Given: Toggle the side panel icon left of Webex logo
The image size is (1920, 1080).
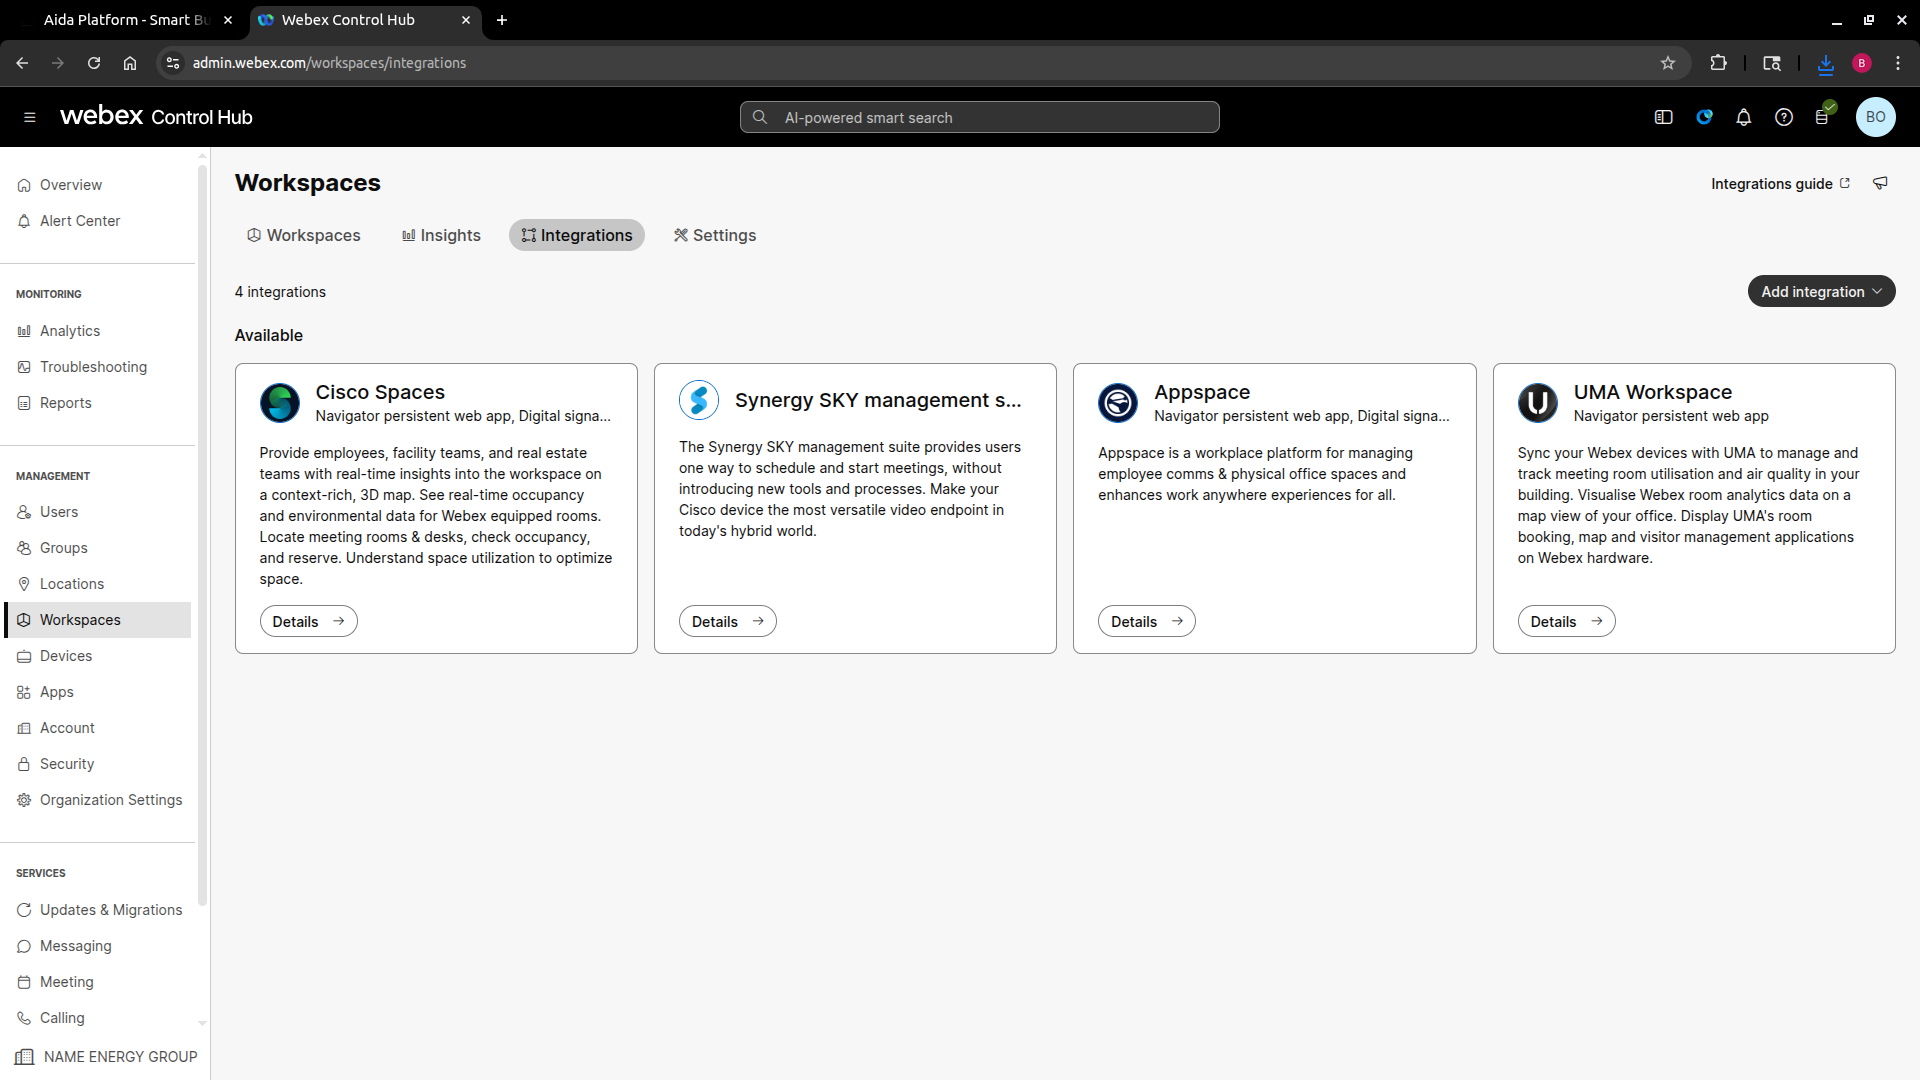Looking at the screenshot, I should [x=1663, y=117].
